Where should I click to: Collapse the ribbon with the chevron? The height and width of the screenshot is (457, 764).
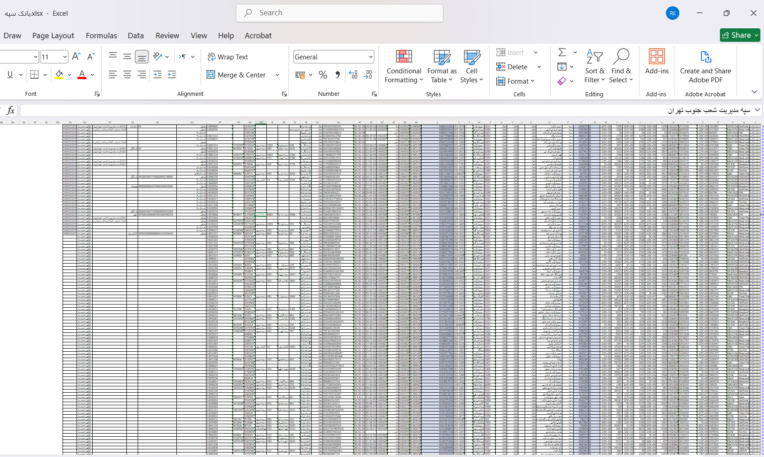coord(754,92)
